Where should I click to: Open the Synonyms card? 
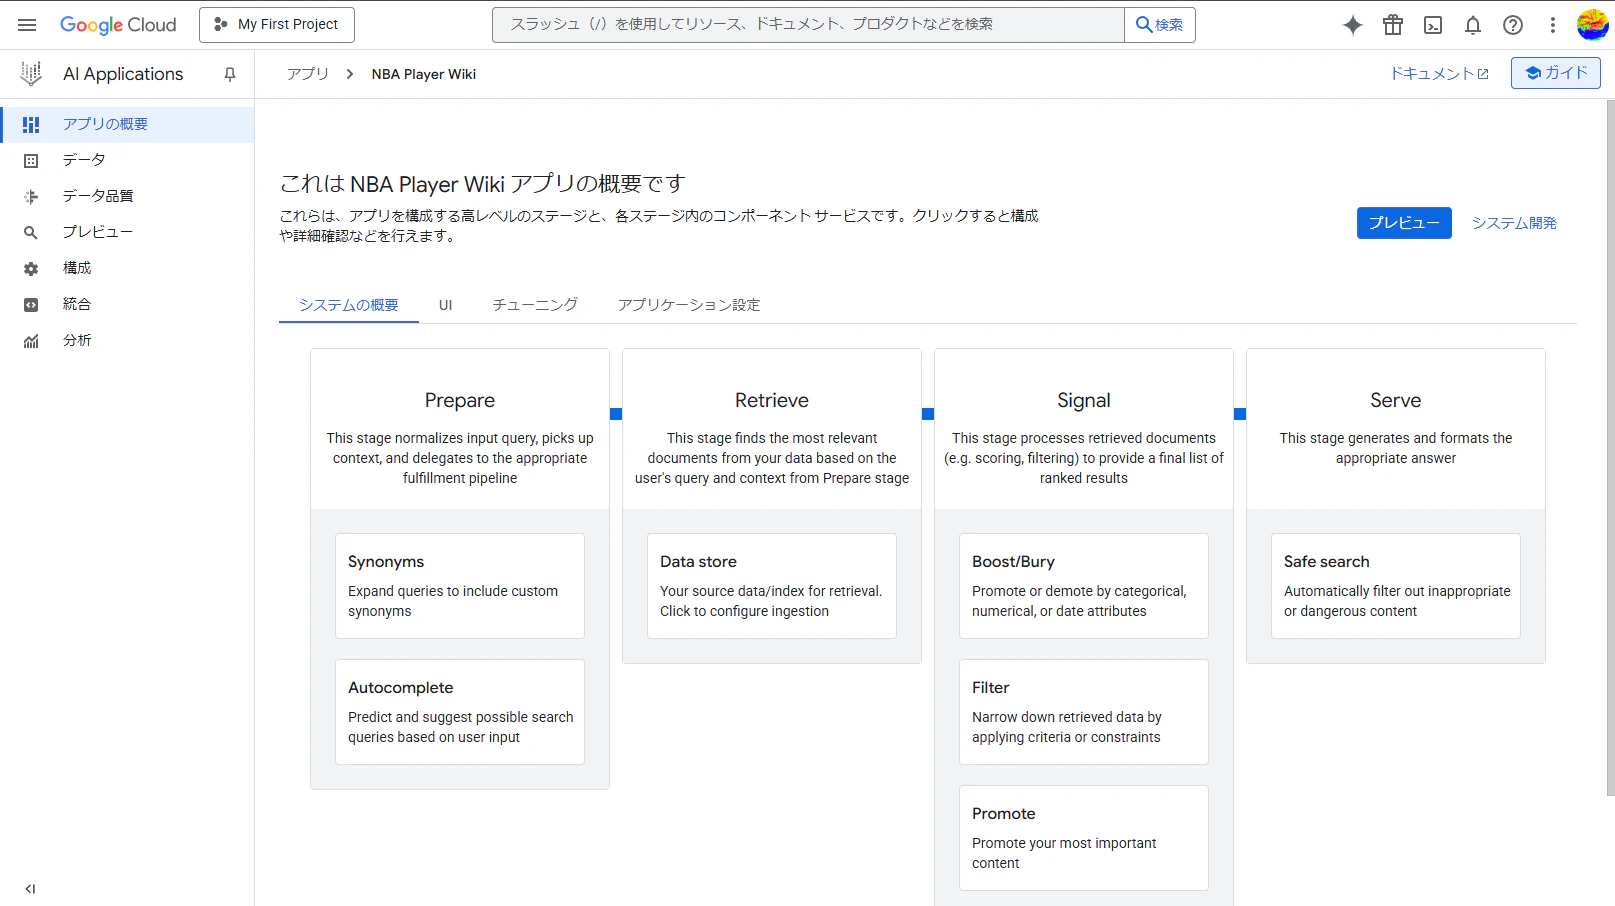pyautogui.click(x=460, y=586)
